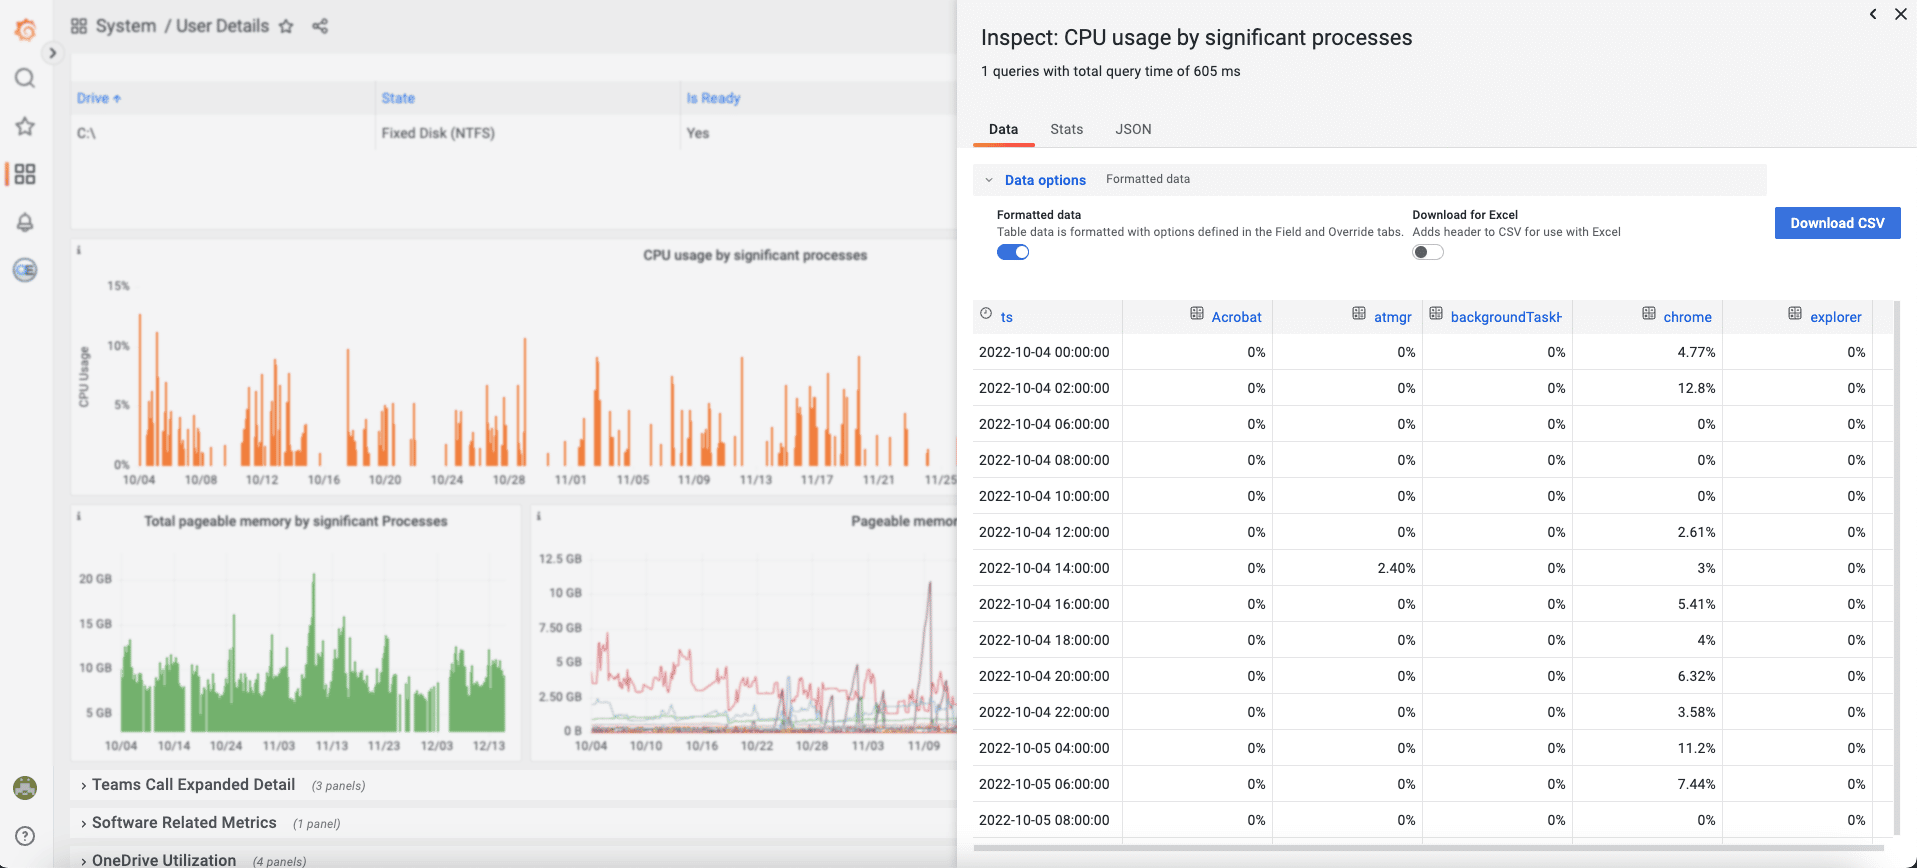Image resolution: width=1917 pixels, height=868 pixels.
Task: Expand the Teams Call Expanded Detail row
Action: click(193, 785)
